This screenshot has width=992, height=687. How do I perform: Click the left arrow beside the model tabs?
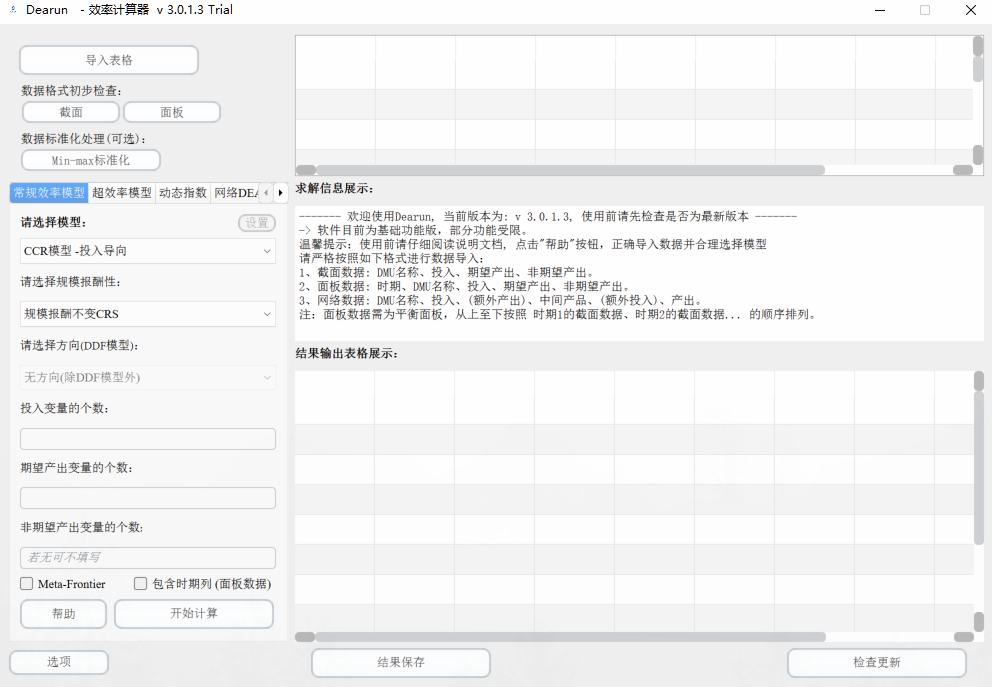[268, 193]
